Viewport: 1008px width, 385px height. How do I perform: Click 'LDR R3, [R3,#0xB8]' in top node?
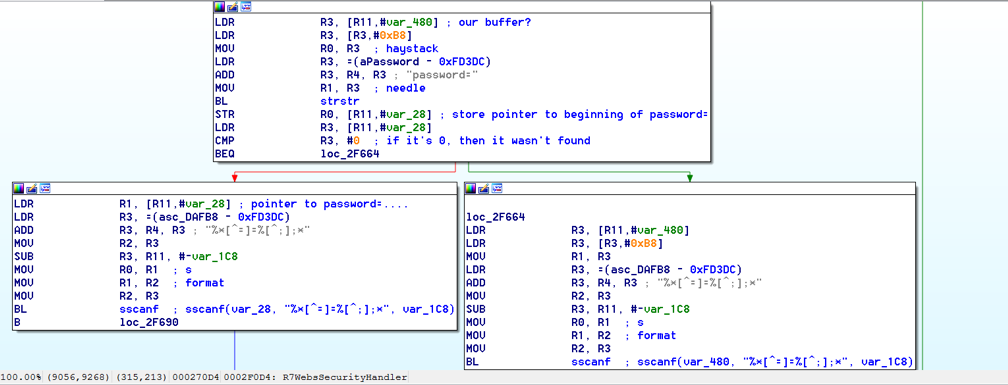(x=313, y=35)
